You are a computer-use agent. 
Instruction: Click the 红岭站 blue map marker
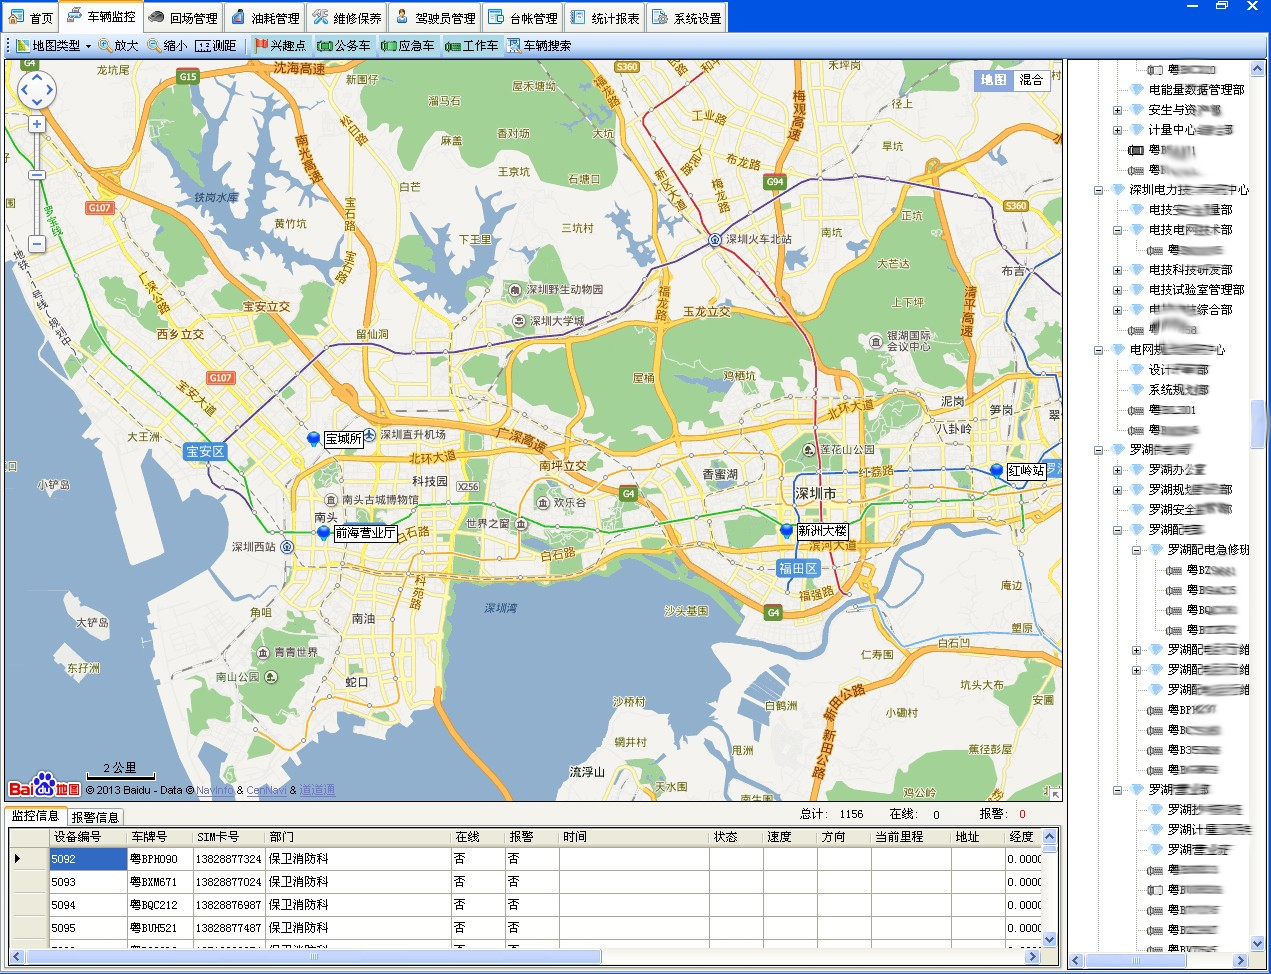coord(996,470)
